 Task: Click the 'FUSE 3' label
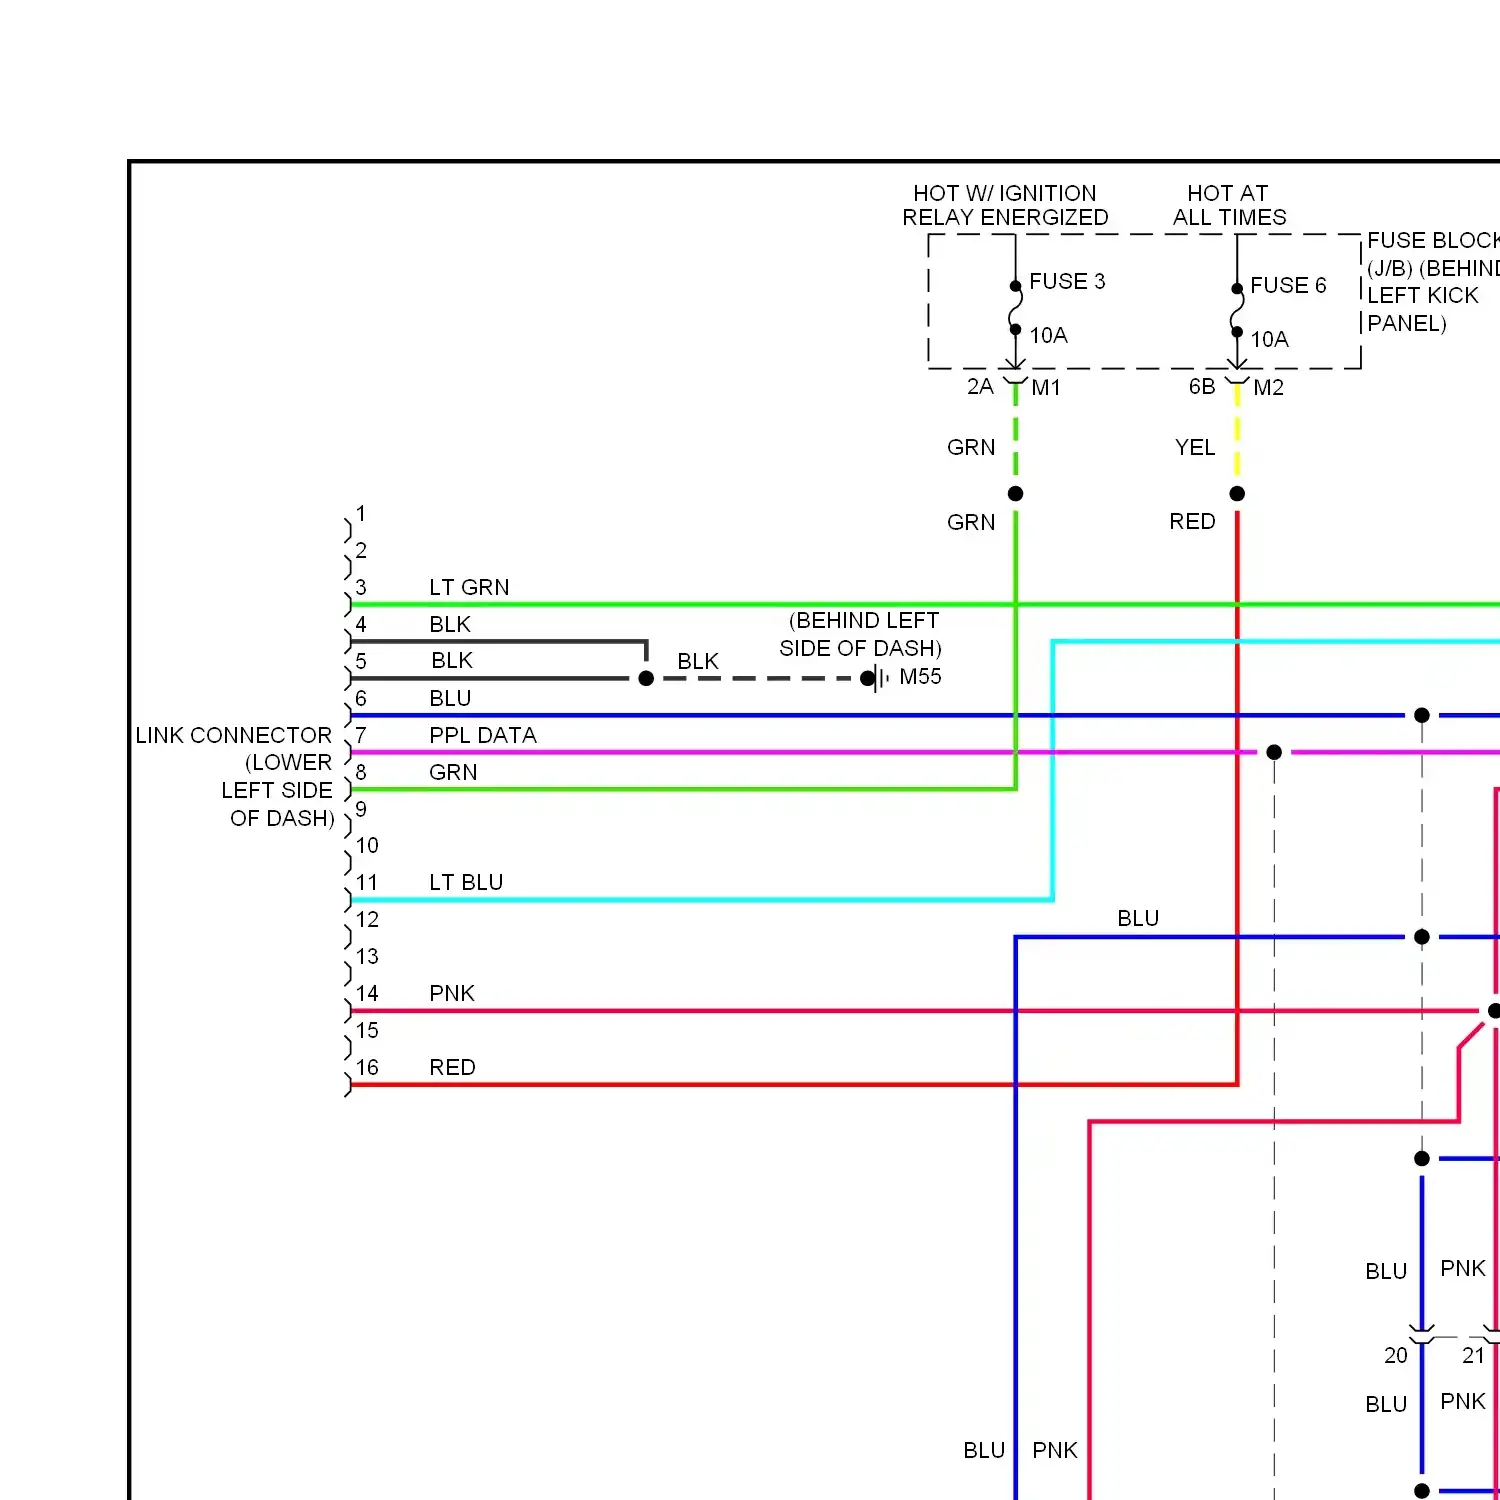pos(1067,281)
